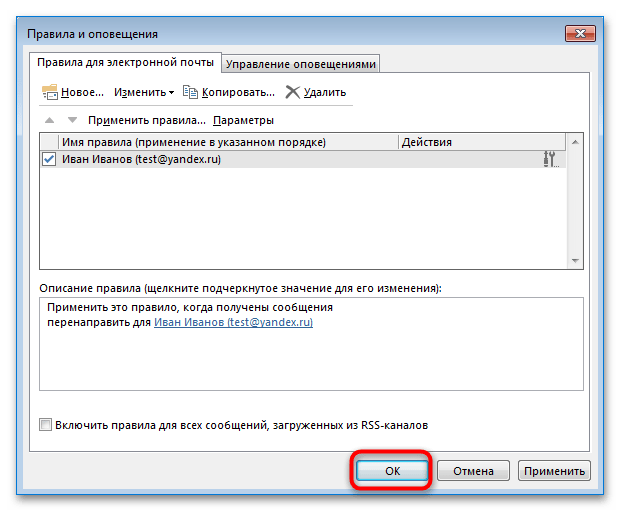Click the Отмена cancel button
Viewport: 620px width, 511px height.
[473, 471]
